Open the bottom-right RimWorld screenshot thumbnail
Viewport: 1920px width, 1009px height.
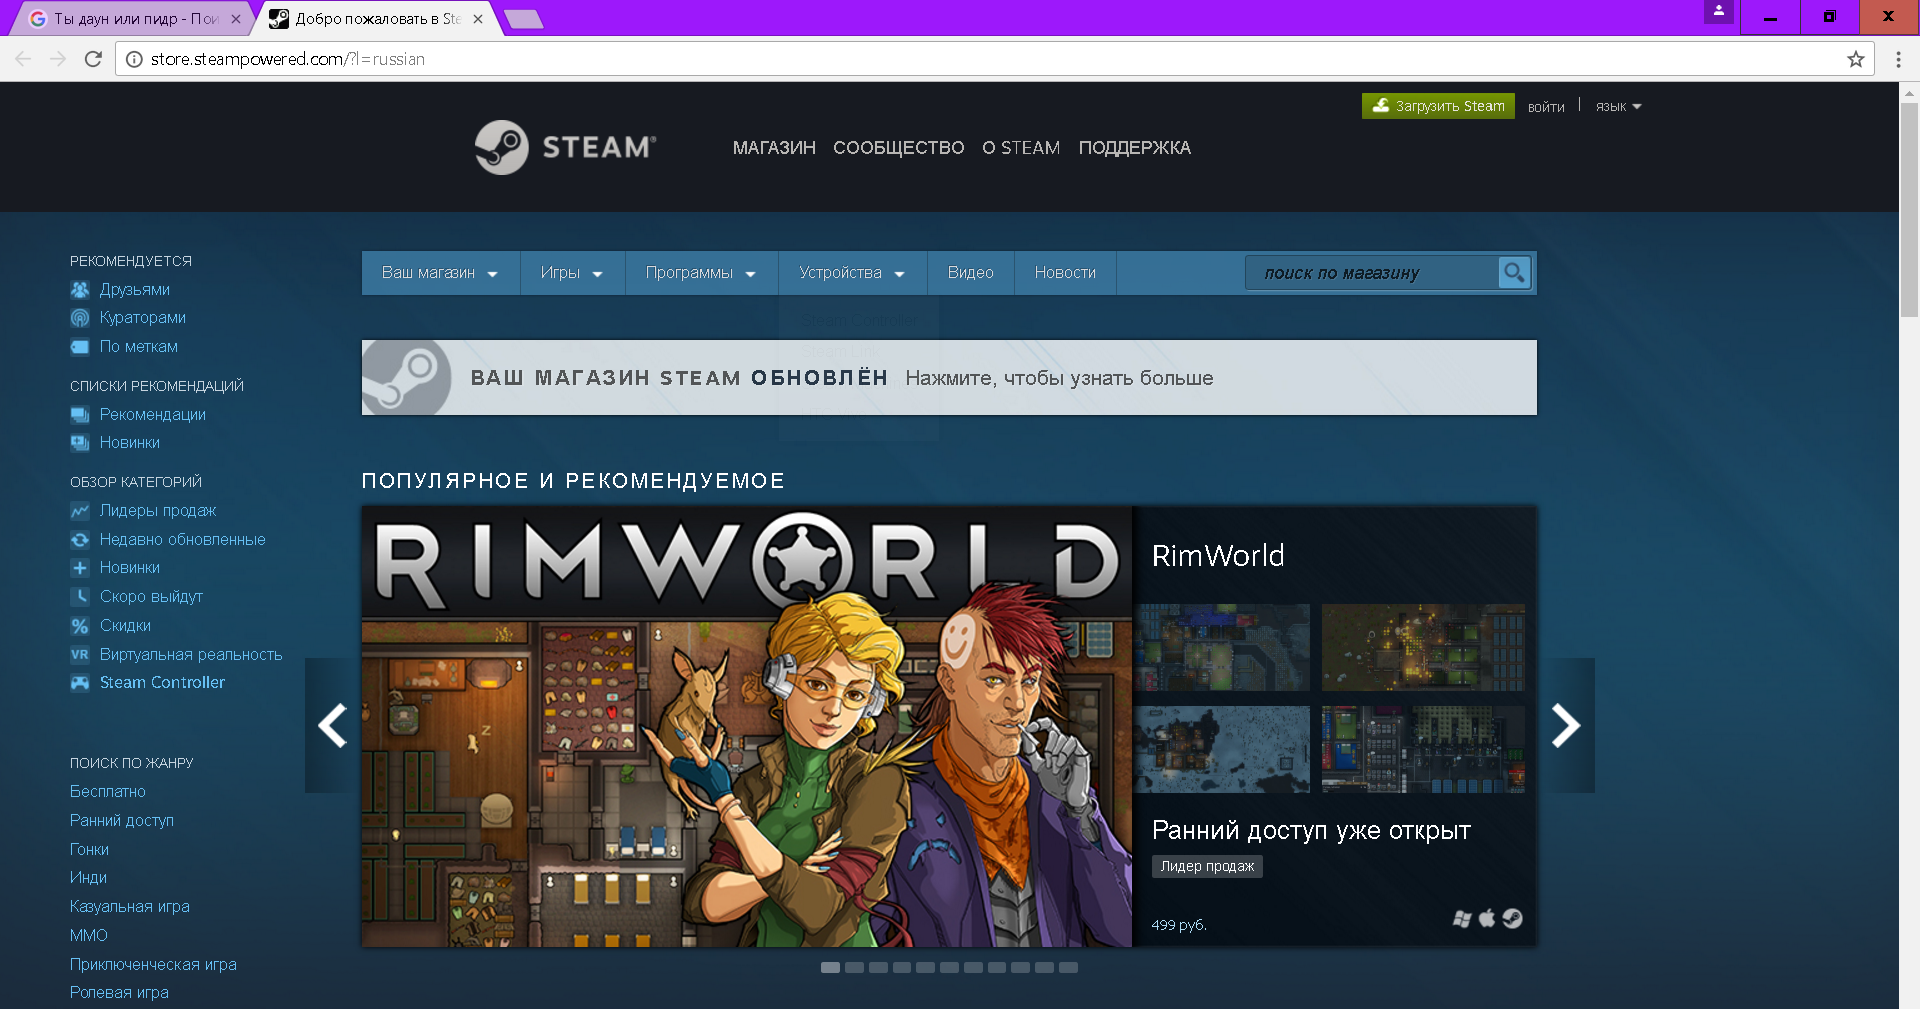click(x=1423, y=750)
